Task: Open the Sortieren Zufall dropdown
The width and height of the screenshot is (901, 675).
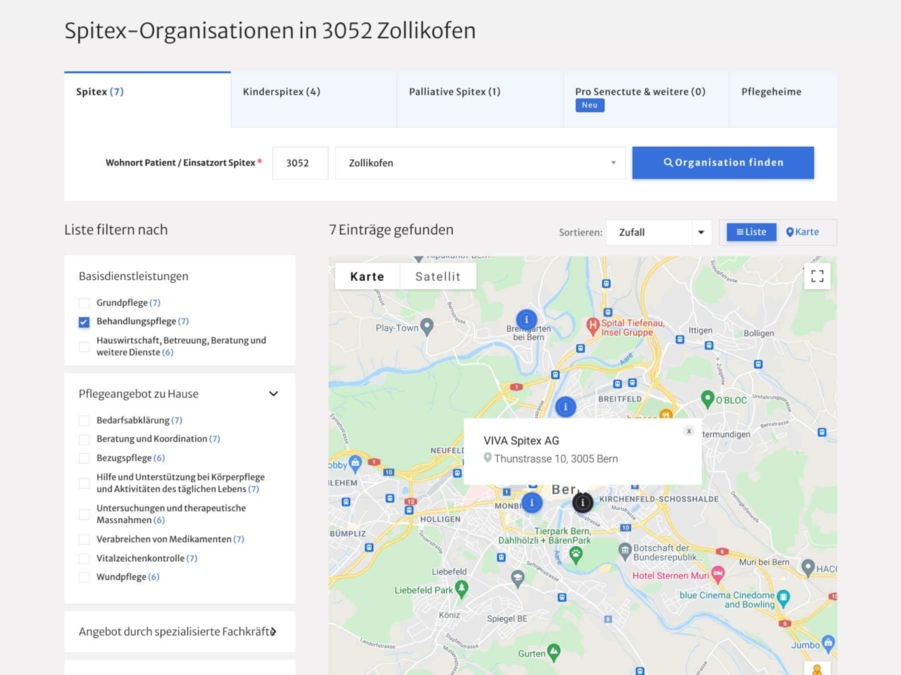Action: [x=658, y=232]
